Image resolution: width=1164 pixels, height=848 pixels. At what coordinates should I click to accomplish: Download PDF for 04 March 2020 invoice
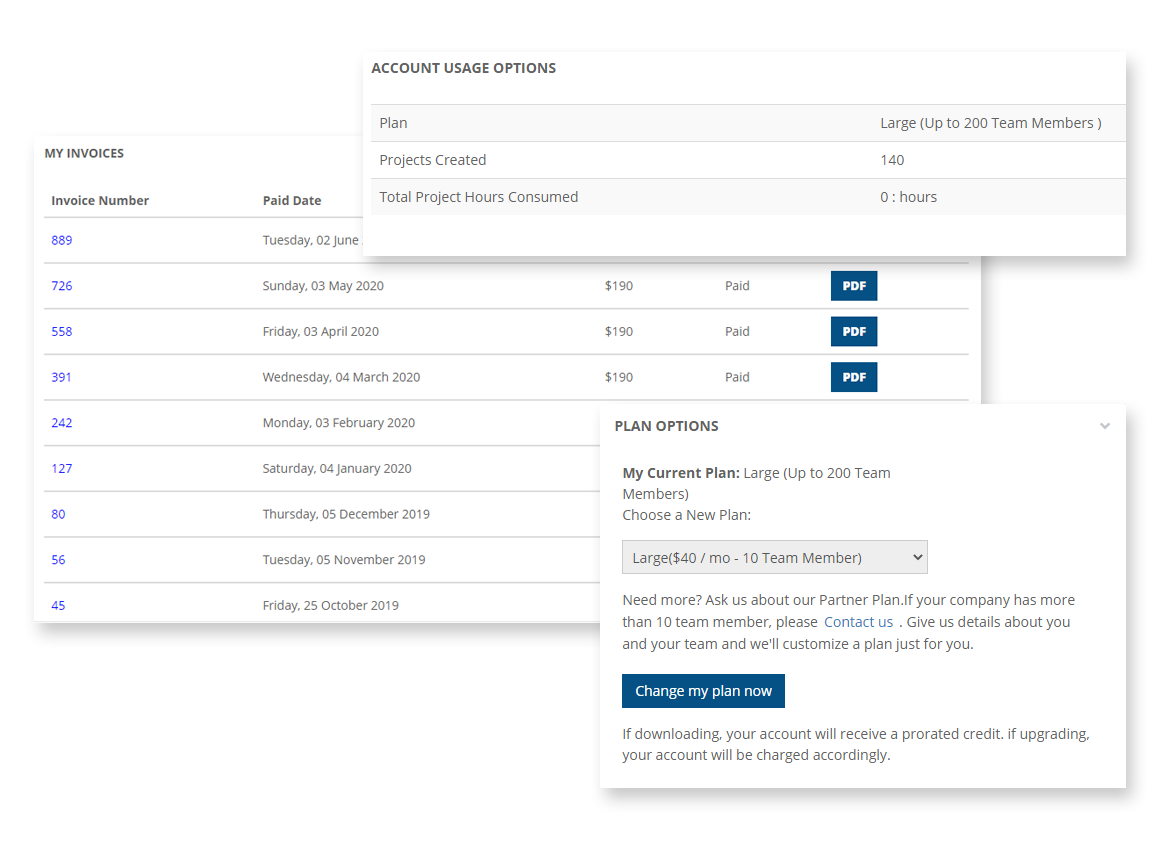(x=854, y=377)
